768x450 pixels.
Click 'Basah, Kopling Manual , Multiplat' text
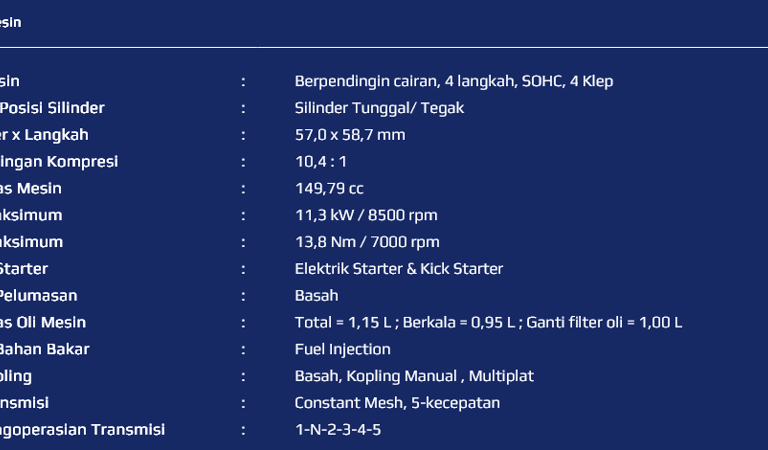click(x=414, y=376)
